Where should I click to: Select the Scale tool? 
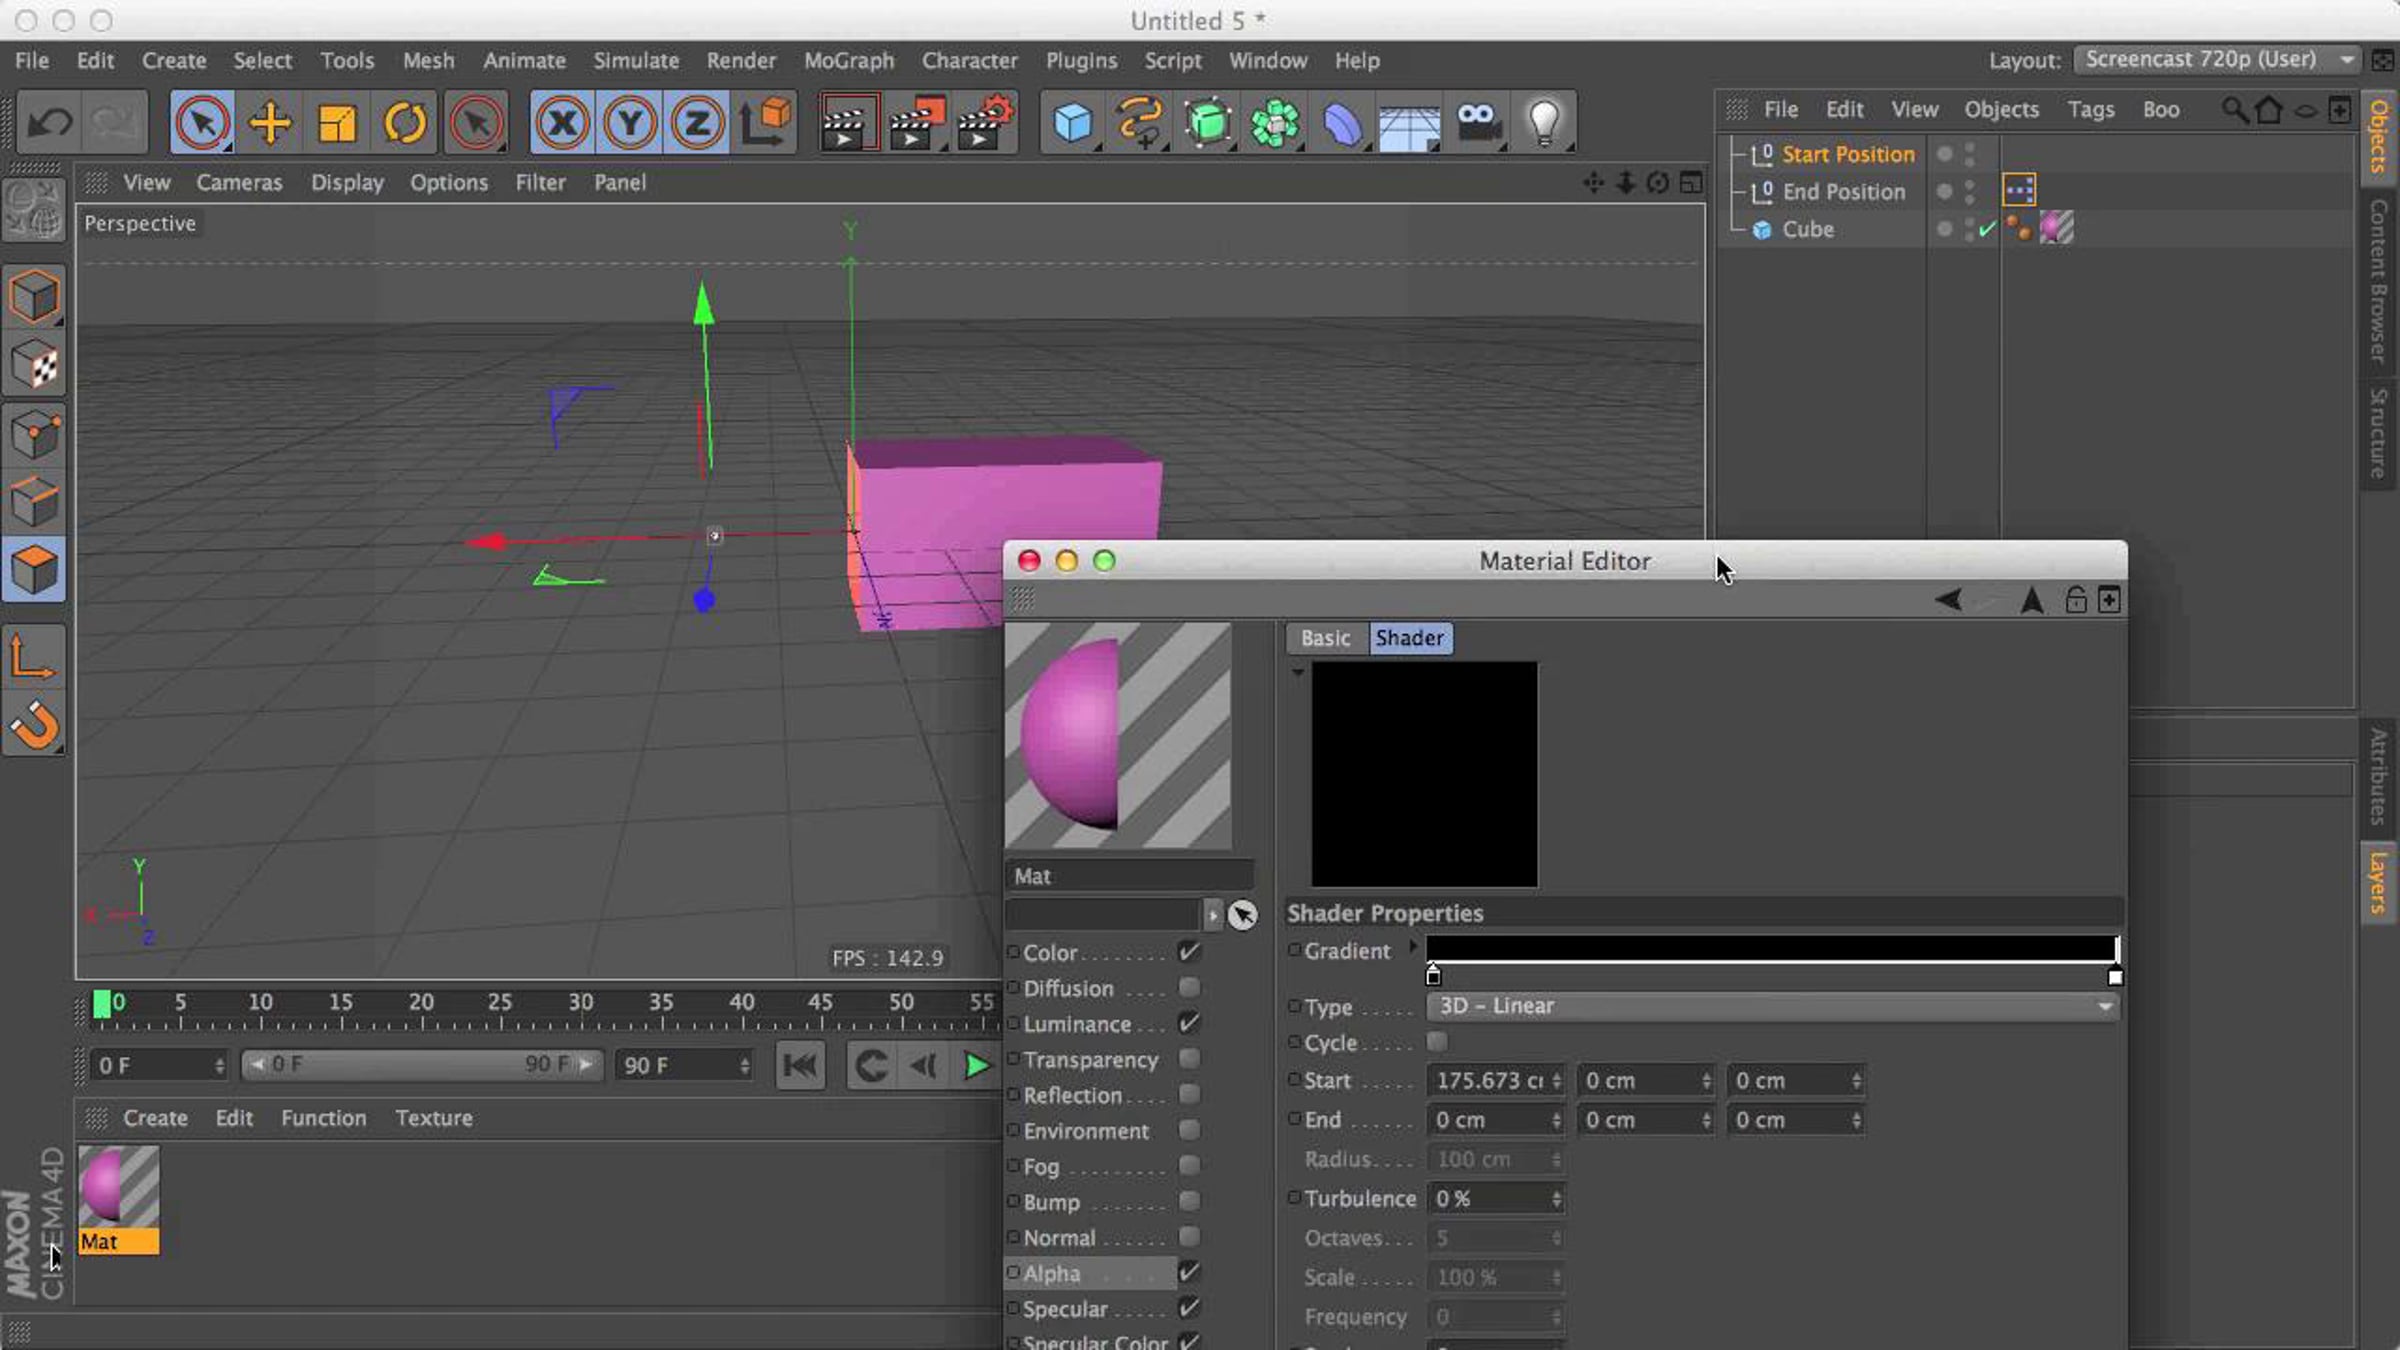tap(337, 123)
